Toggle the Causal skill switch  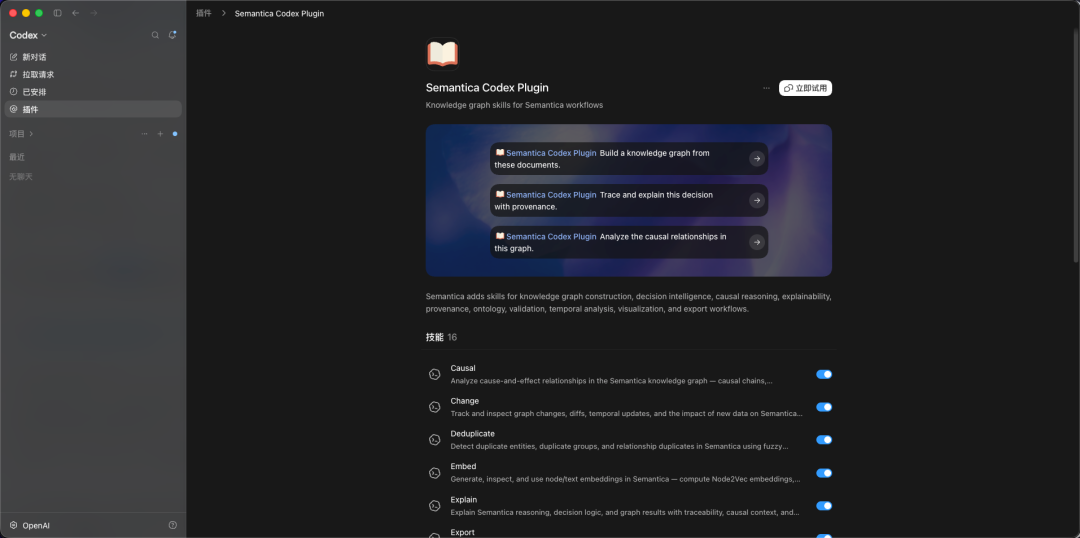824,374
